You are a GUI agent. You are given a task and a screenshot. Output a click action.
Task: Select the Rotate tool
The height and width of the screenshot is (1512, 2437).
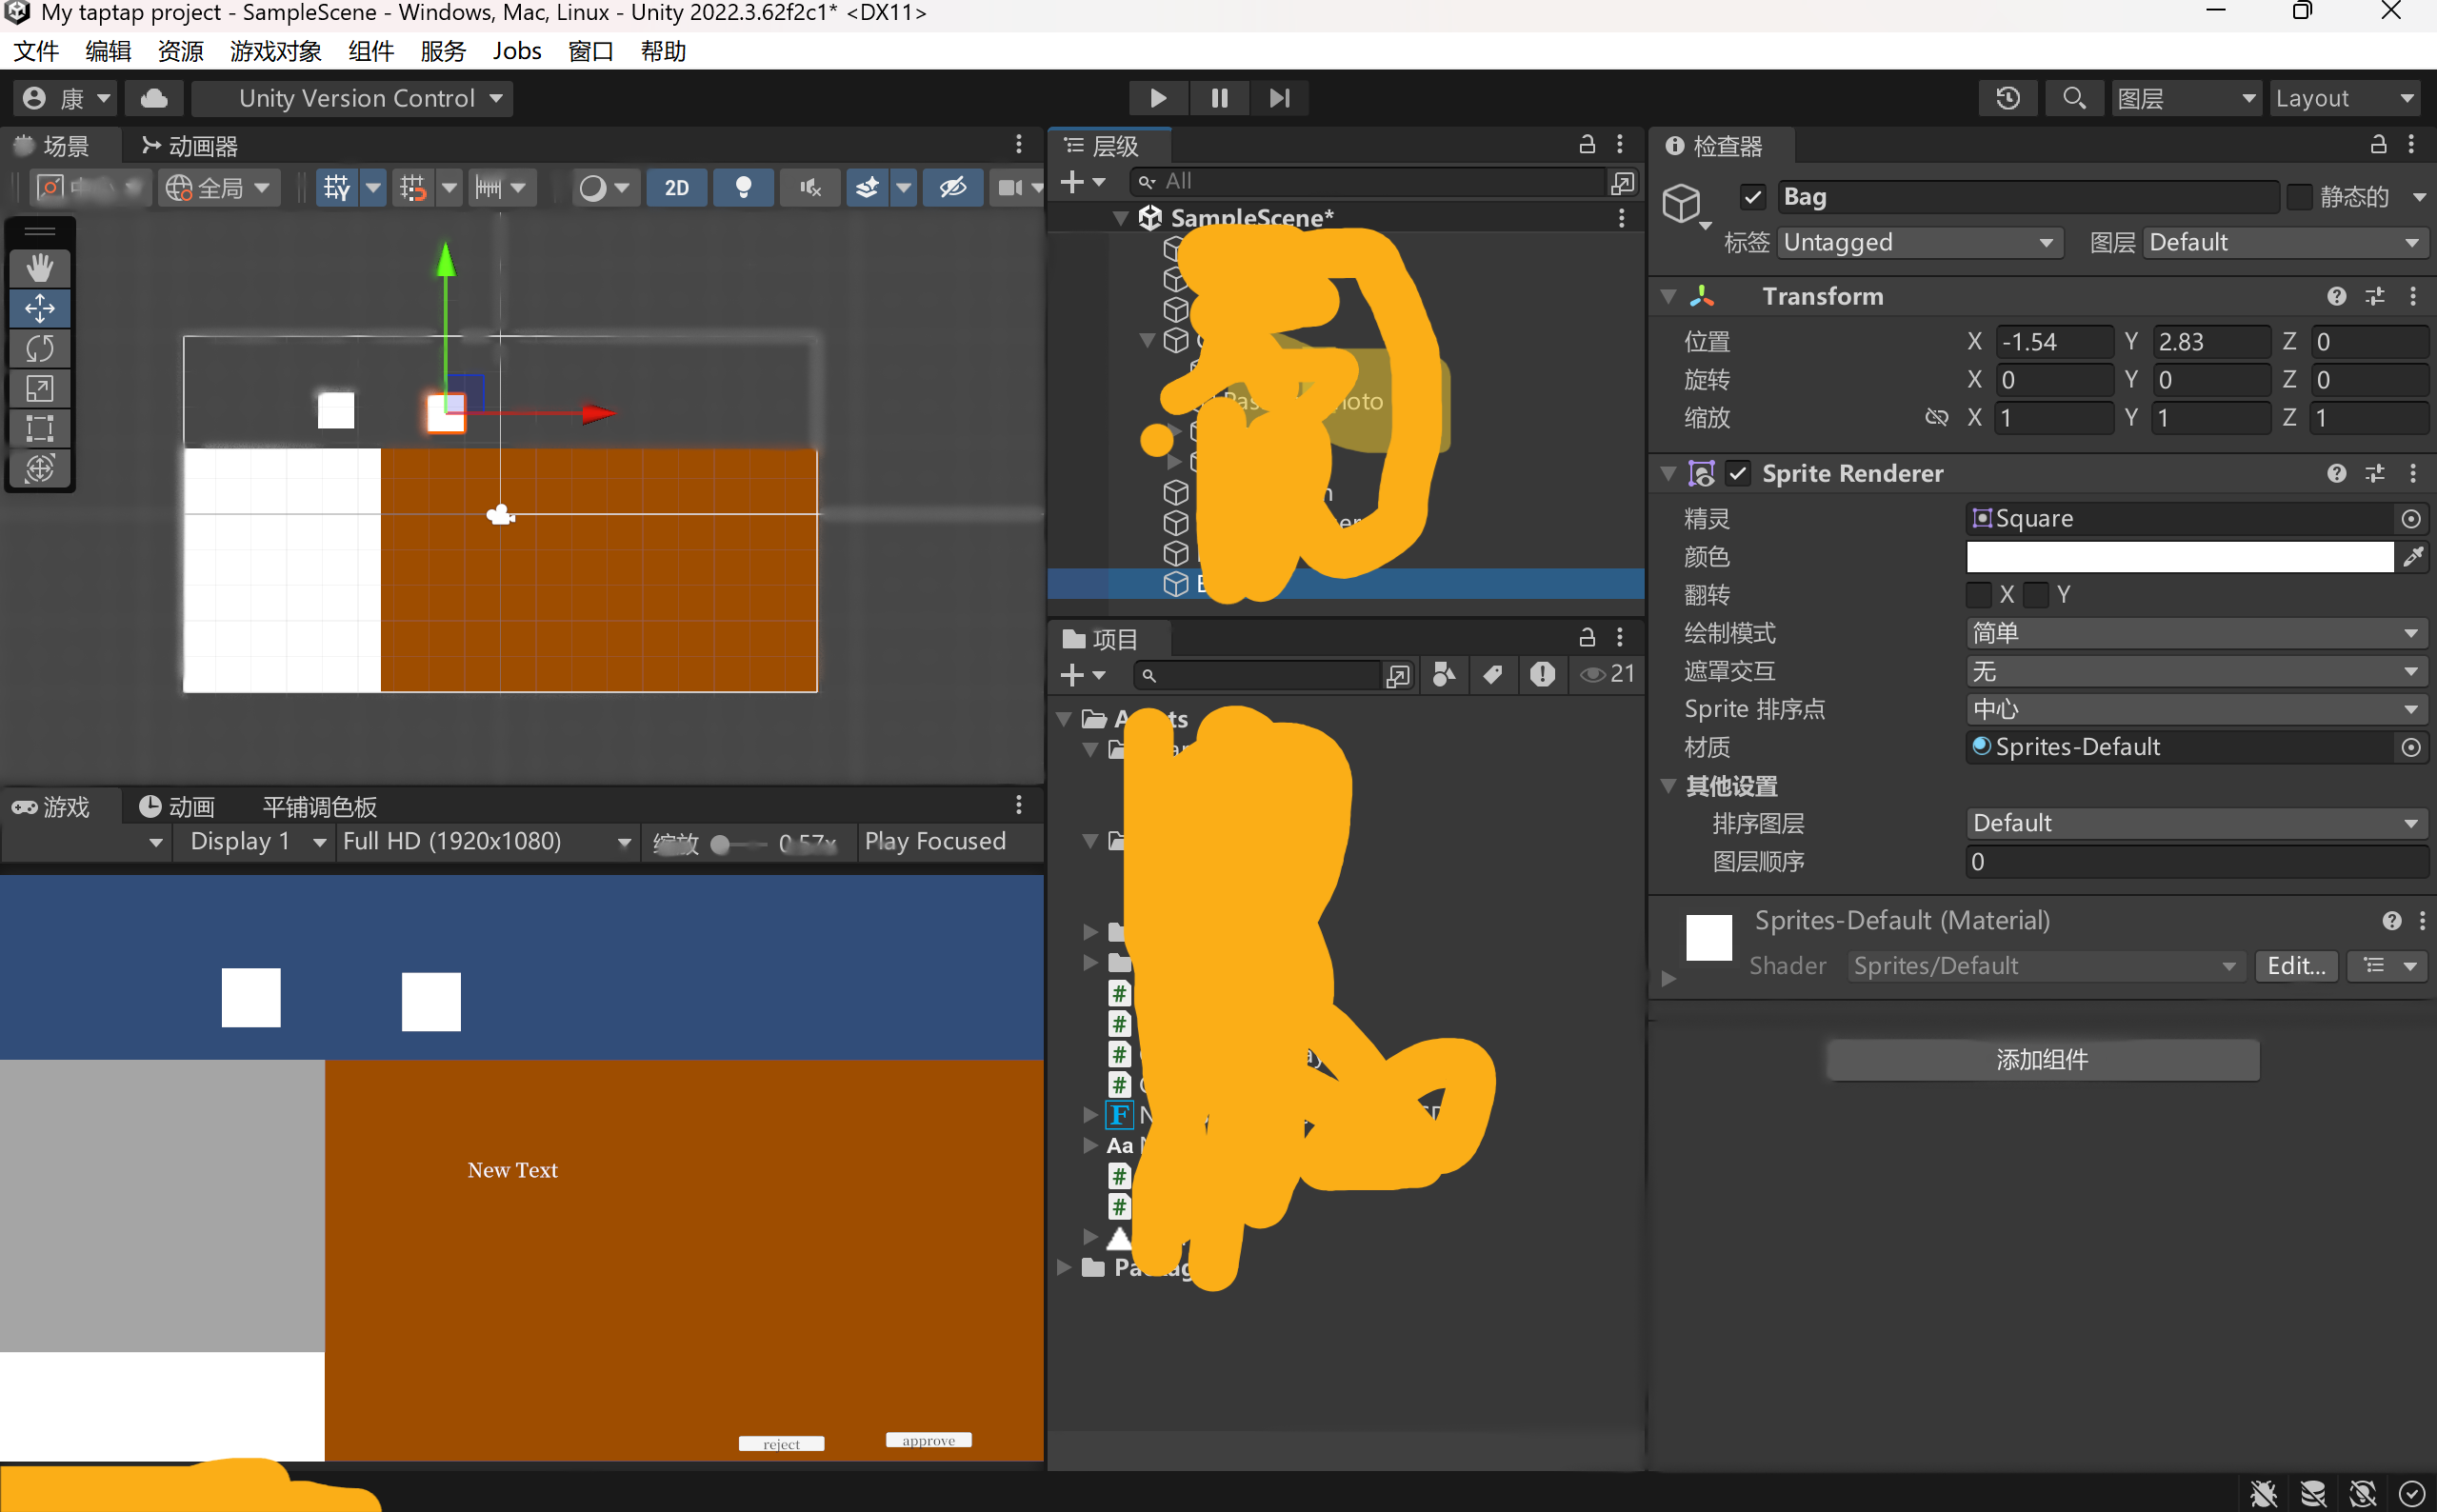click(x=40, y=348)
